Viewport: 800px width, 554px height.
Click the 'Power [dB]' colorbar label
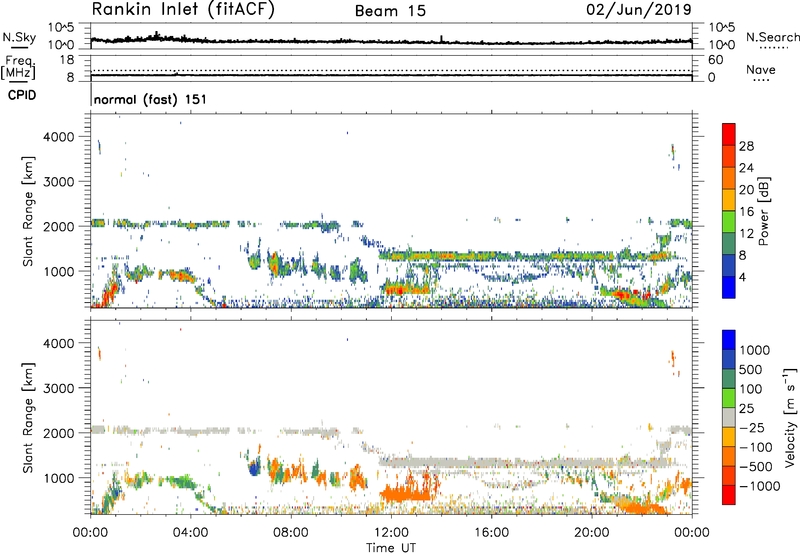coord(764,211)
